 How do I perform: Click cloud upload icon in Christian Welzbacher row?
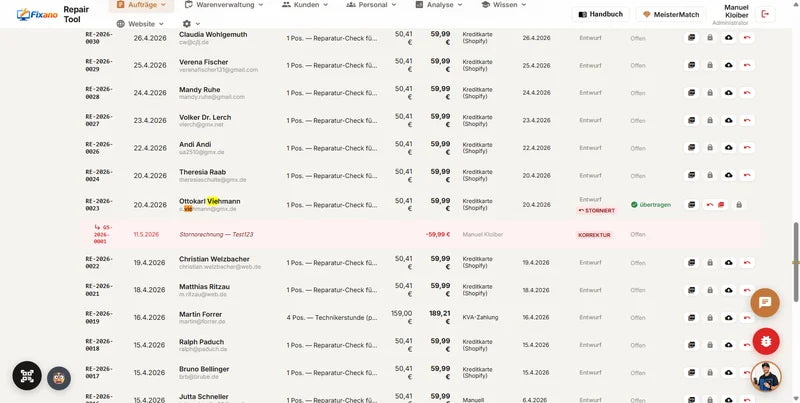729,263
